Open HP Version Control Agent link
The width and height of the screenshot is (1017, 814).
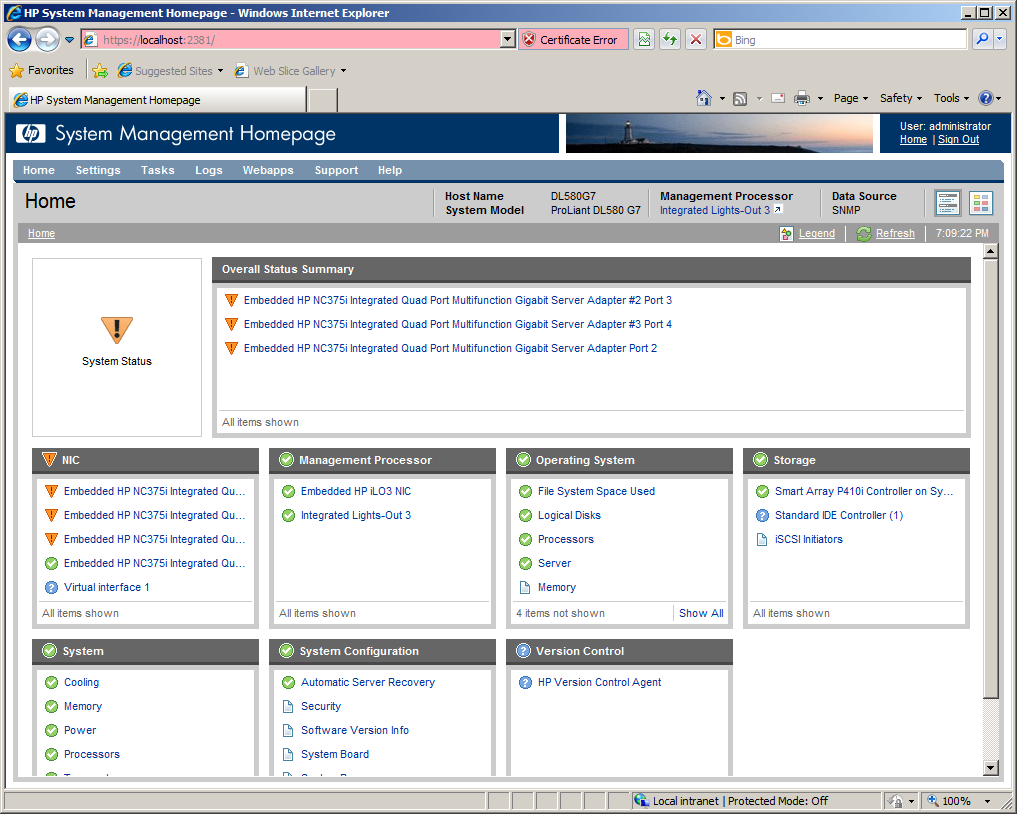599,682
